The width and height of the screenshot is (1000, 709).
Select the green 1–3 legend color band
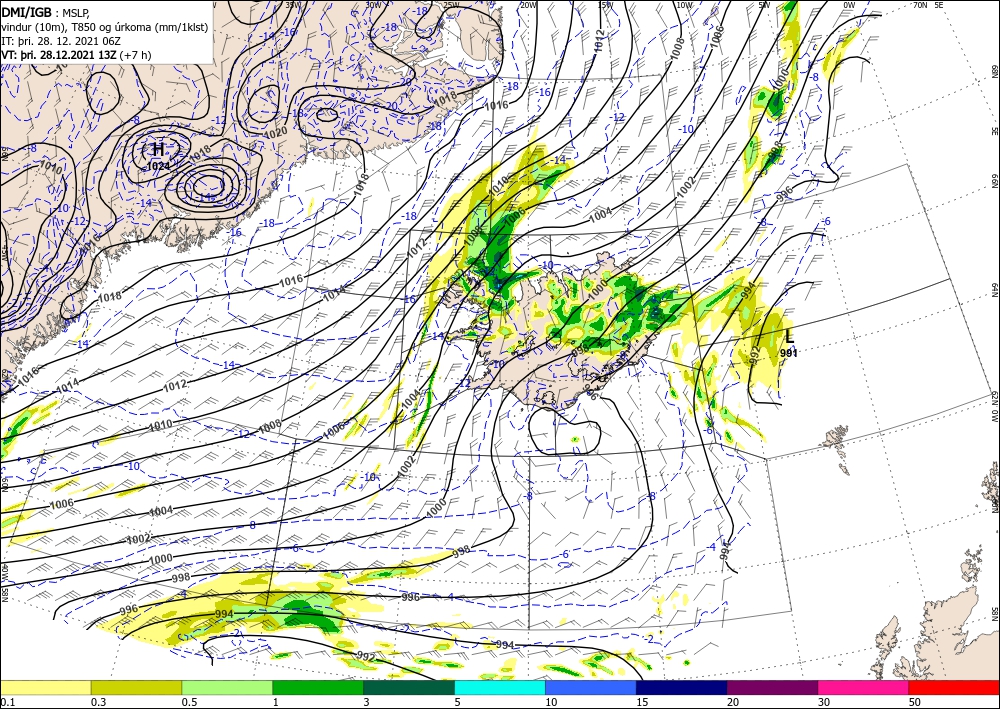[x=318, y=687]
